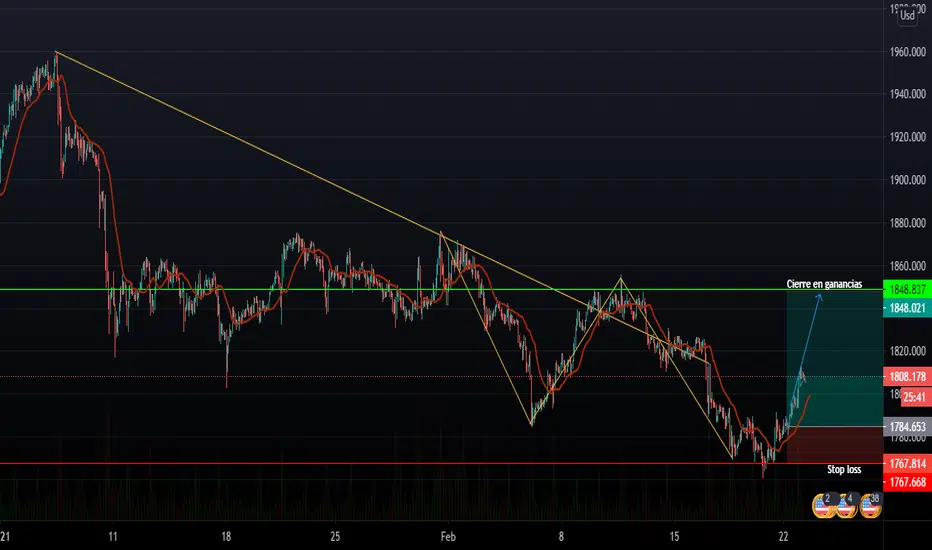Viewport: 932px width, 550px height.
Task: Click the '15' date label on time axis
Action: pyautogui.click(x=674, y=536)
